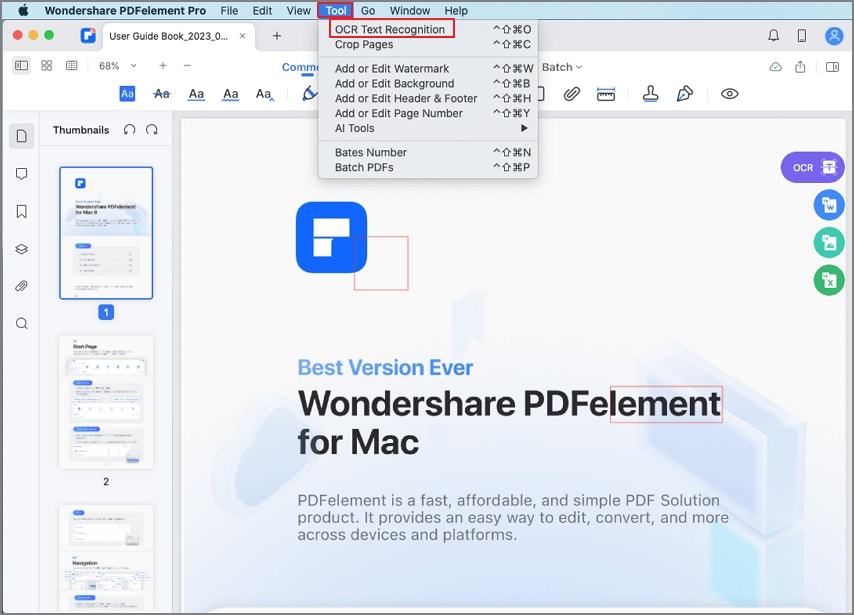The height and width of the screenshot is (615, 854).
Task: Zoom in with the plus button
Action: click(162, 65)
